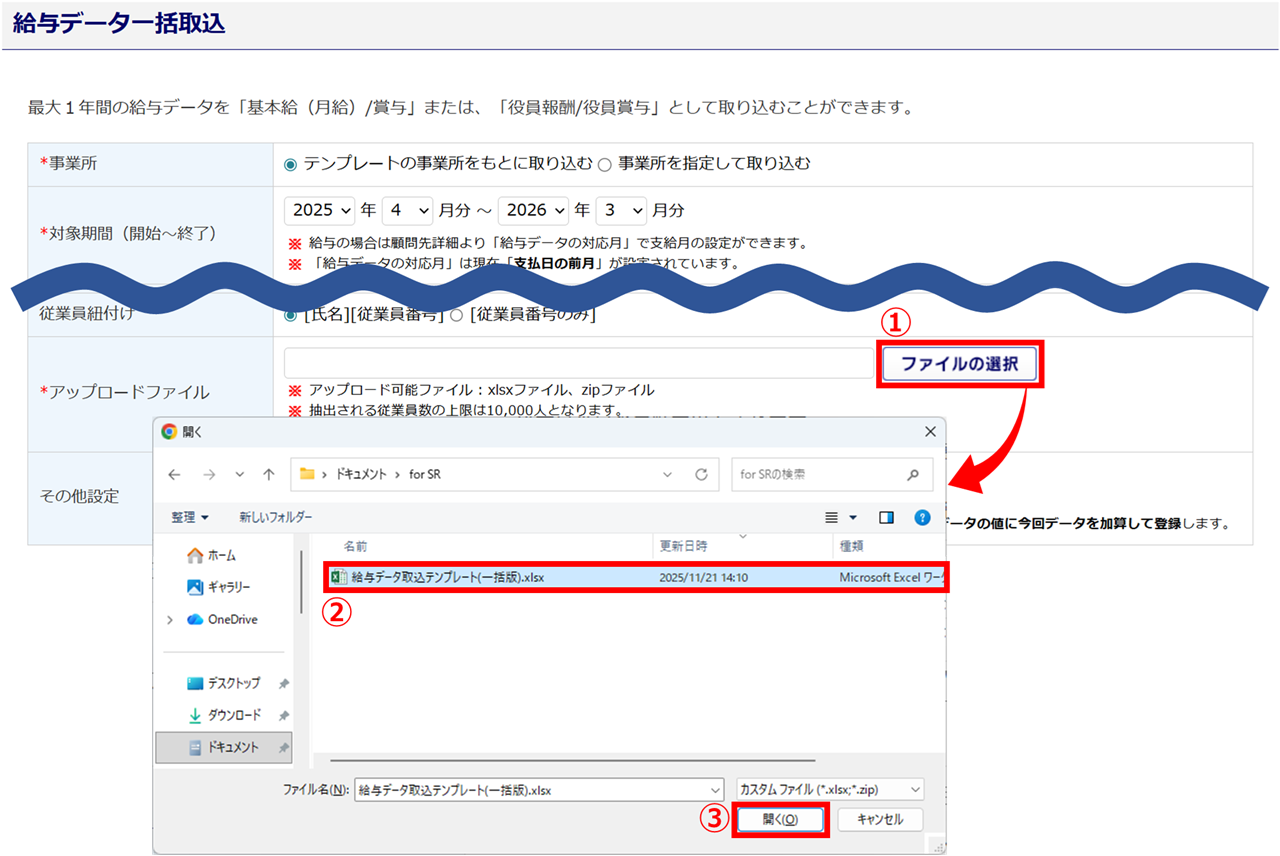The width and height of the screenshot is (1280, 856).
Task: Select the [氏名][従業員番号] radio option
Action: [291, 315]
